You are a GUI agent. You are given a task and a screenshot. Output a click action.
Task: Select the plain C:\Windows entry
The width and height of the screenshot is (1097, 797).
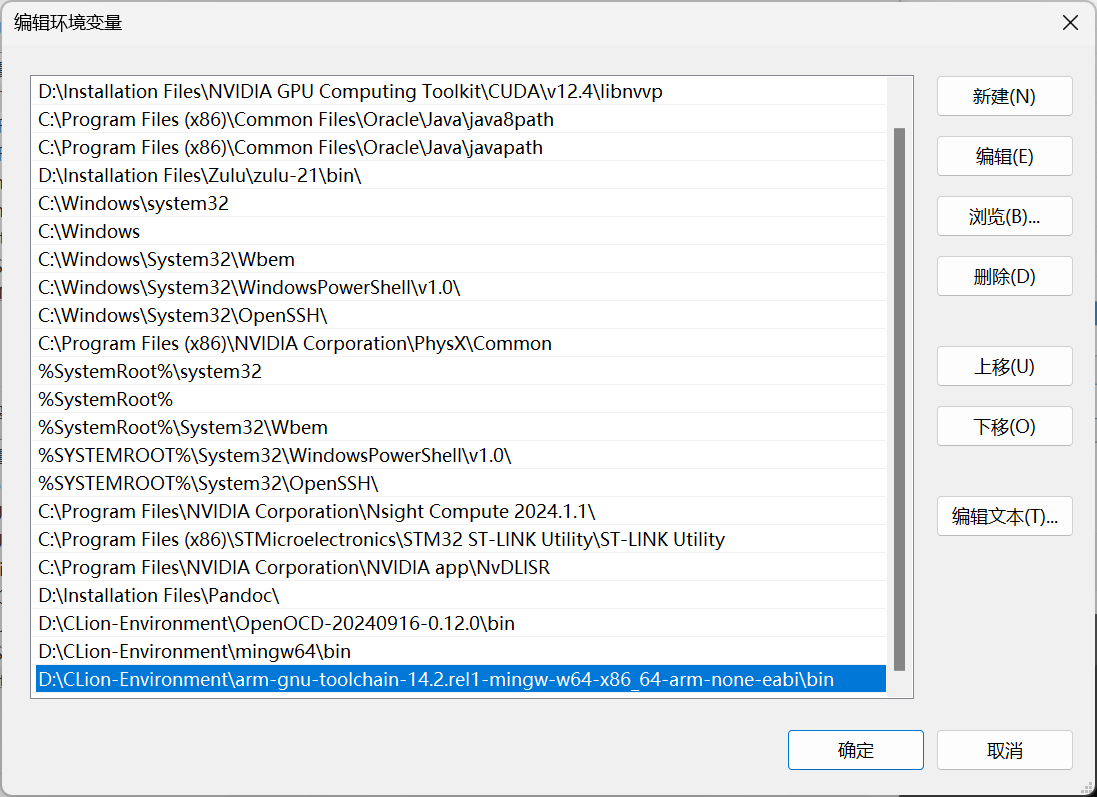(461, 232)
